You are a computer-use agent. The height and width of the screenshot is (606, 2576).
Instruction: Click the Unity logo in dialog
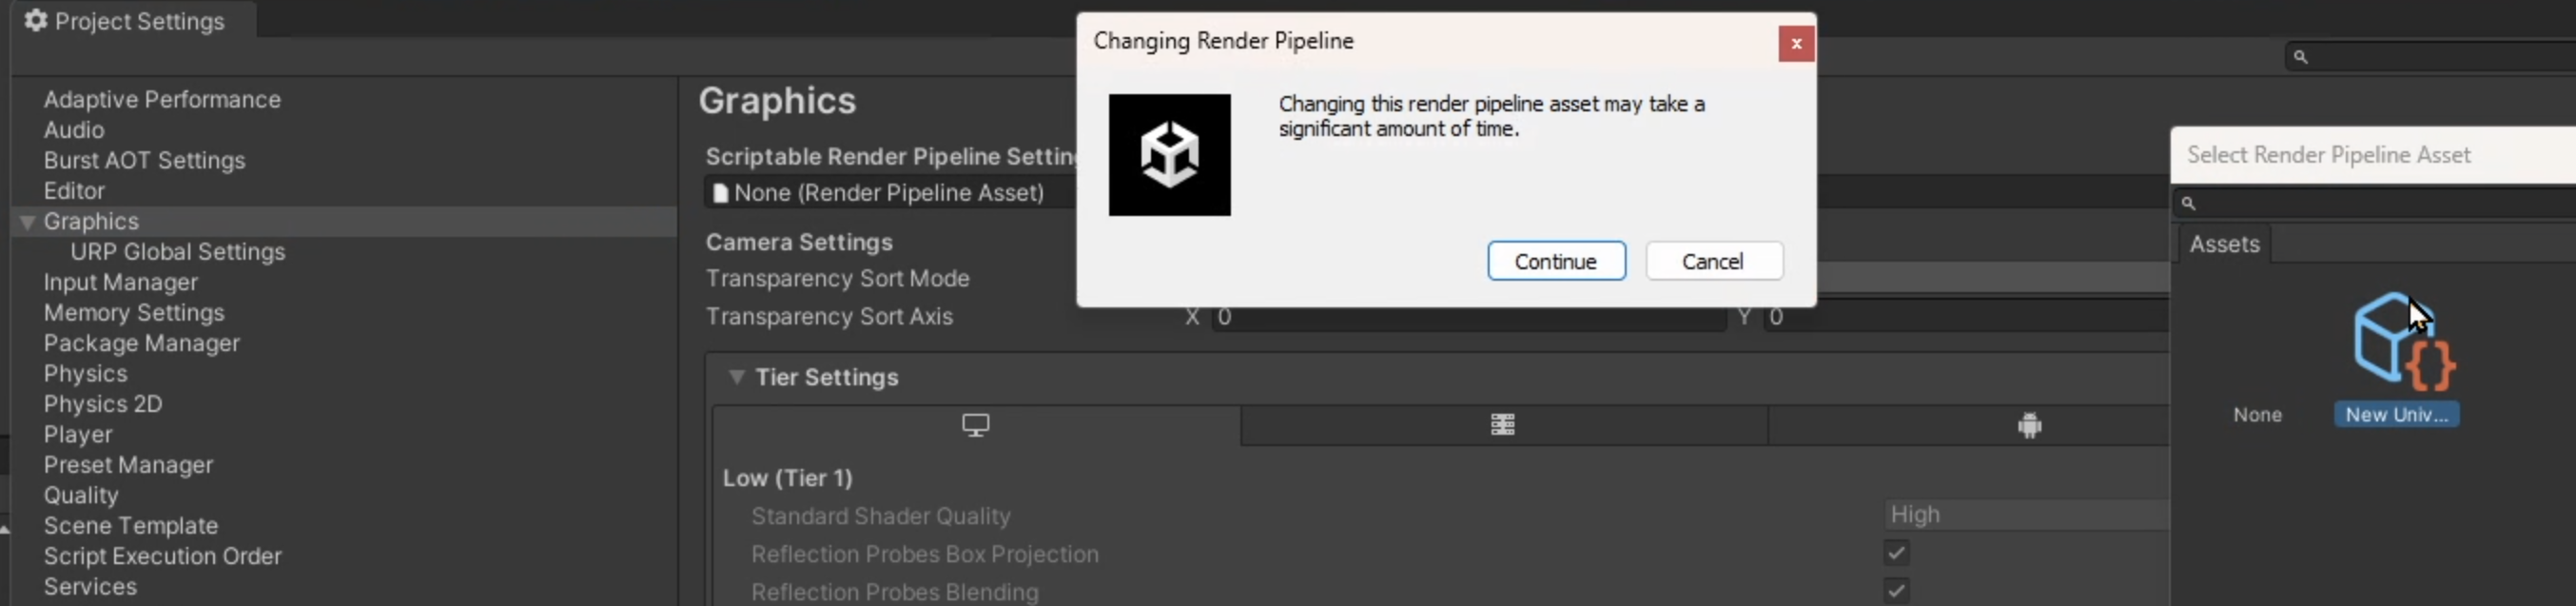[1169, 155]
